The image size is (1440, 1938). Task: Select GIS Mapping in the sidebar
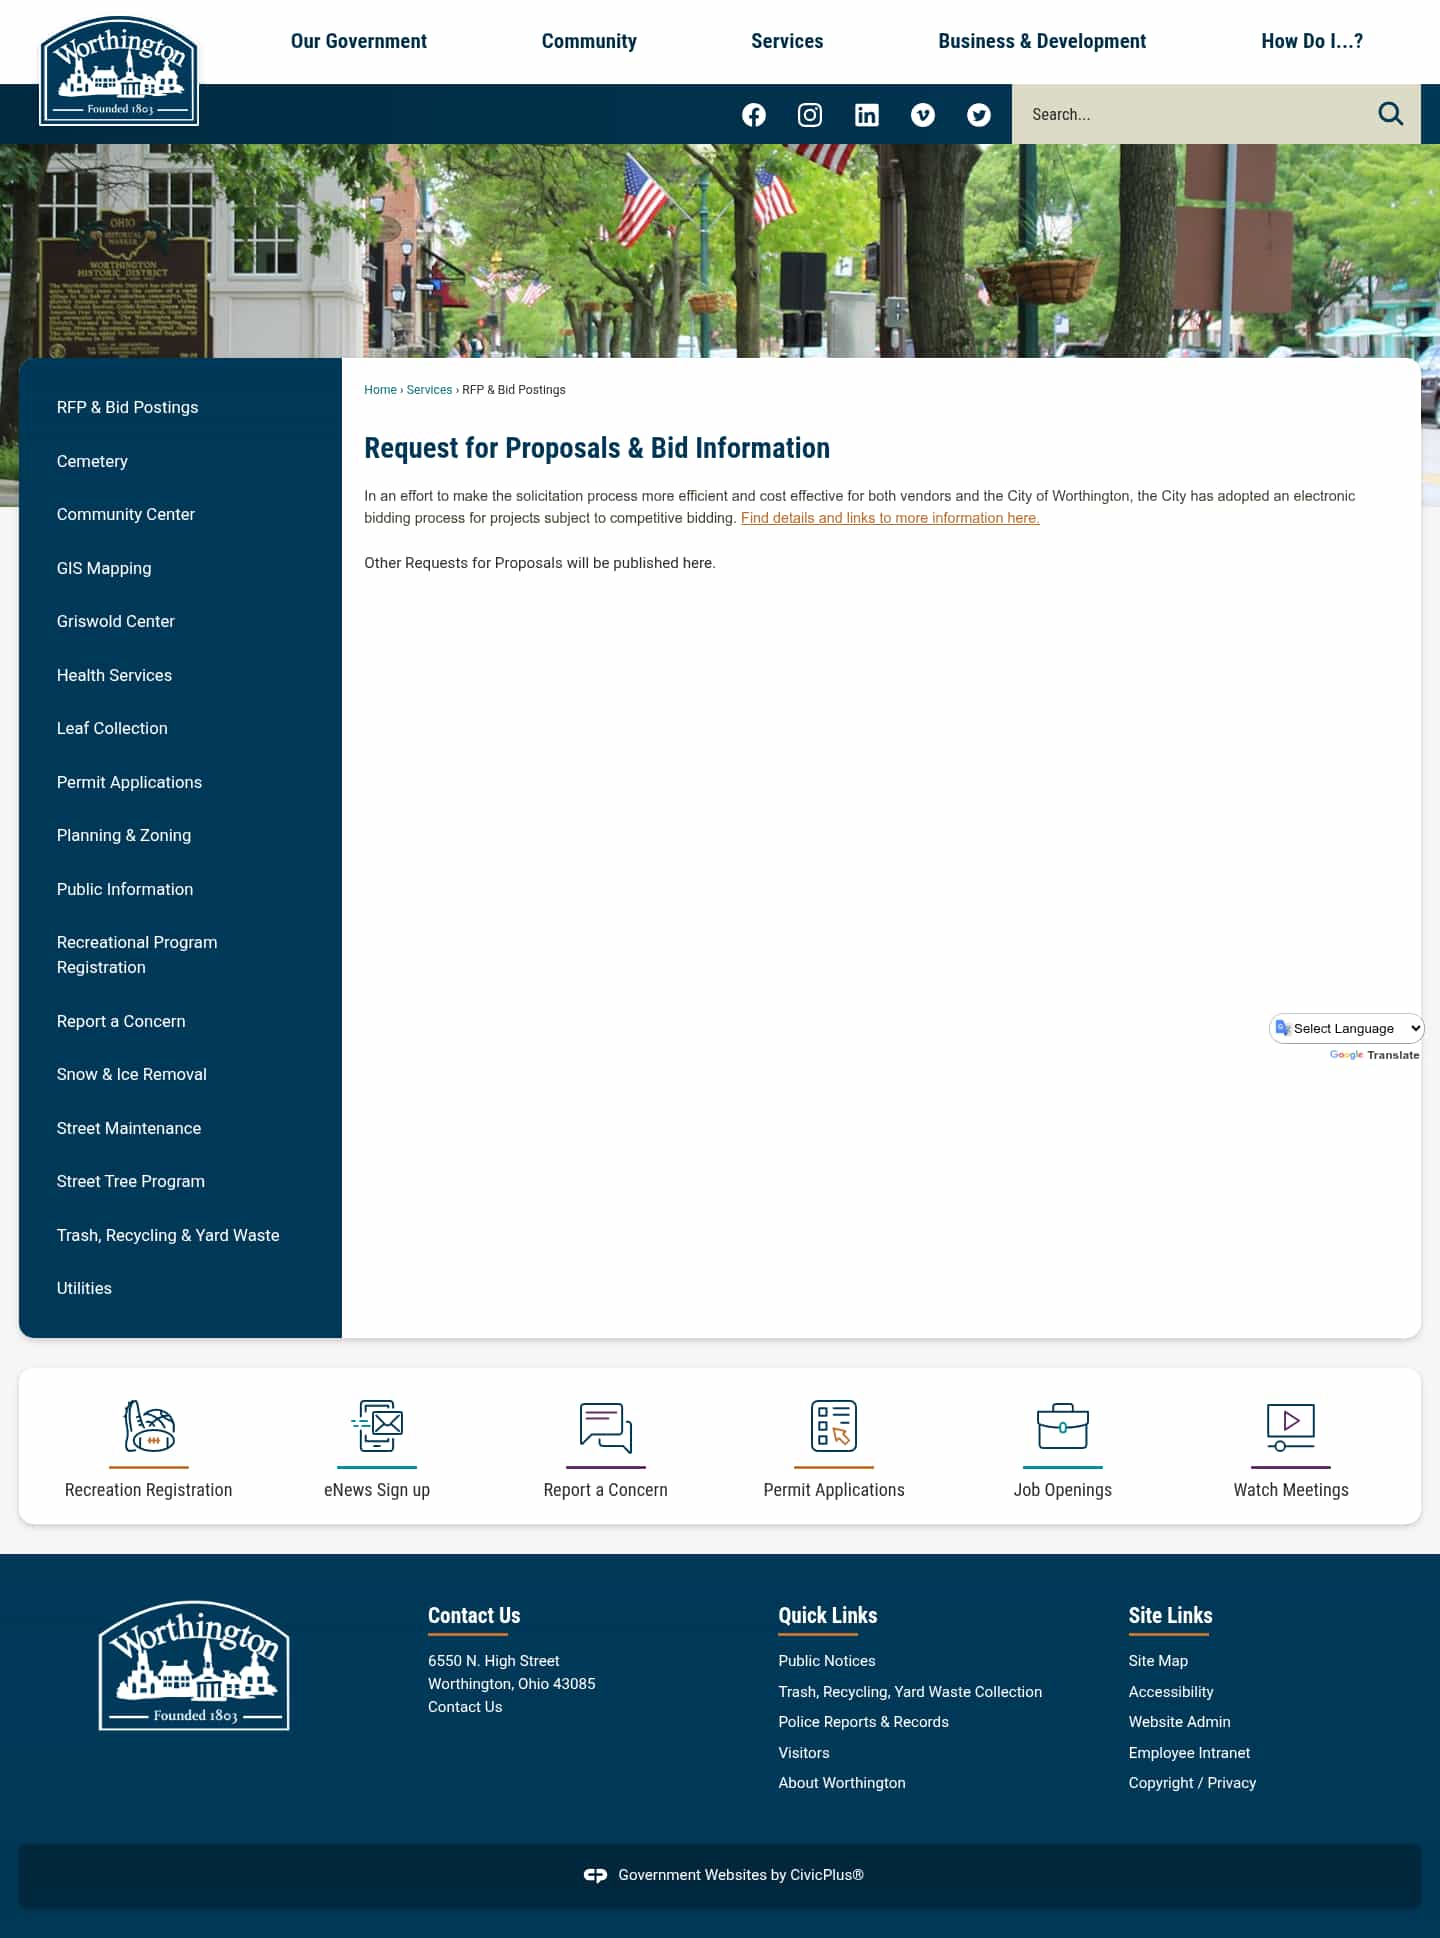(104, 568)
